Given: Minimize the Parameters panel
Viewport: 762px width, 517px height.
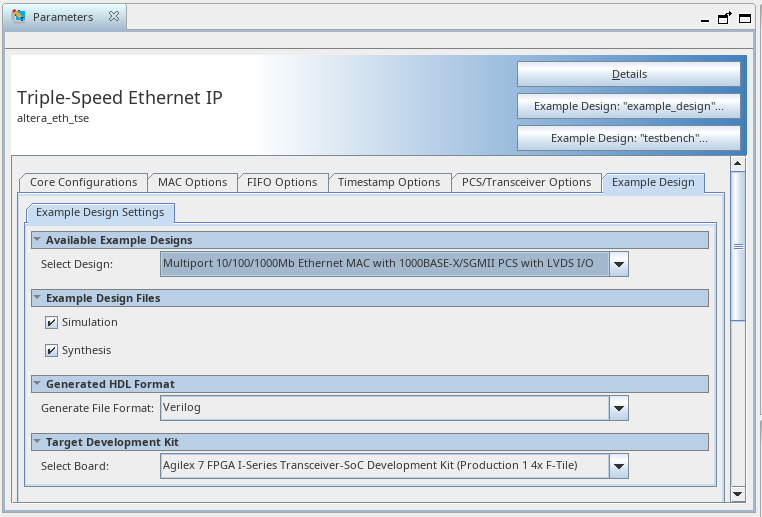Looking at the screenshot, I should pyautogui.click(x=706, y=18).
